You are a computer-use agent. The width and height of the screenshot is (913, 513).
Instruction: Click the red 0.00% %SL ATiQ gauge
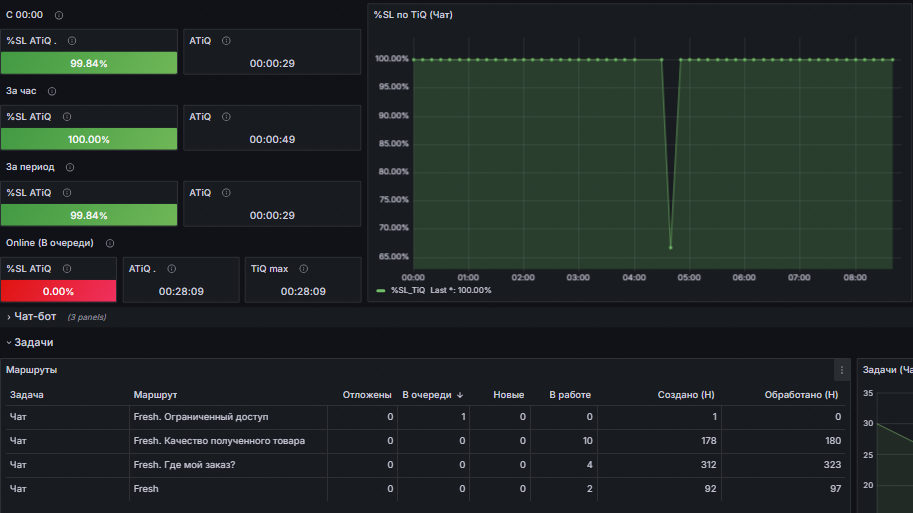(x=58, y=291)
